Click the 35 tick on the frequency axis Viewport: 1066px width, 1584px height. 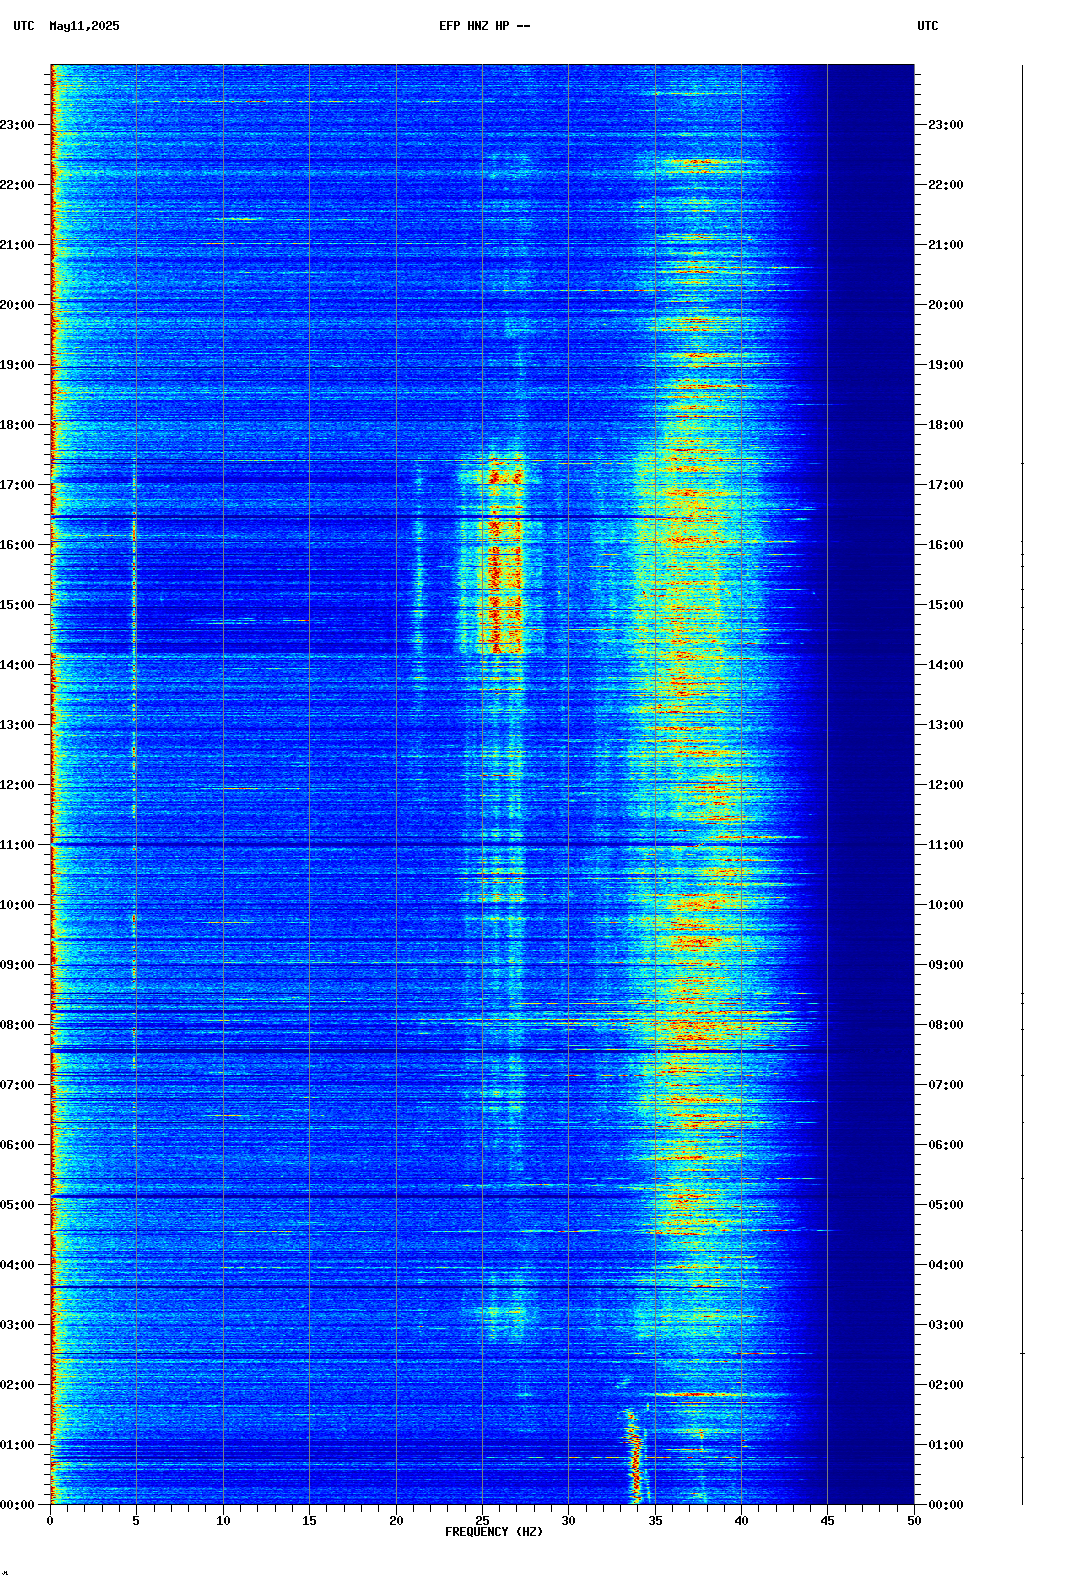pyautogui.click(x=655, y=1521)
